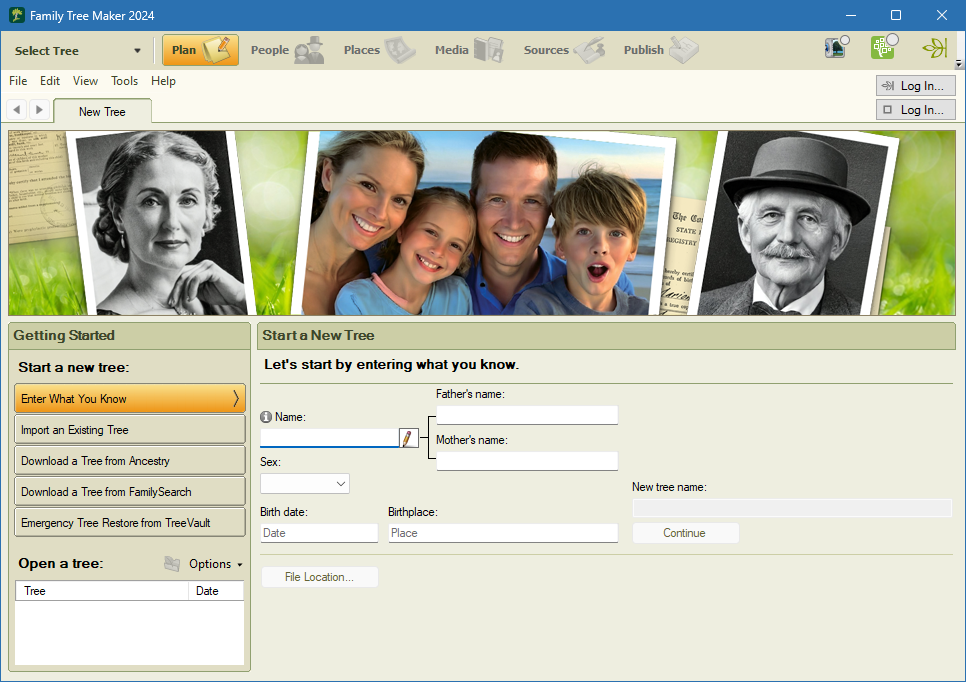Open the Tools menu
The image size is (966, 682).
pyautogui.click(x=124, y=81)
